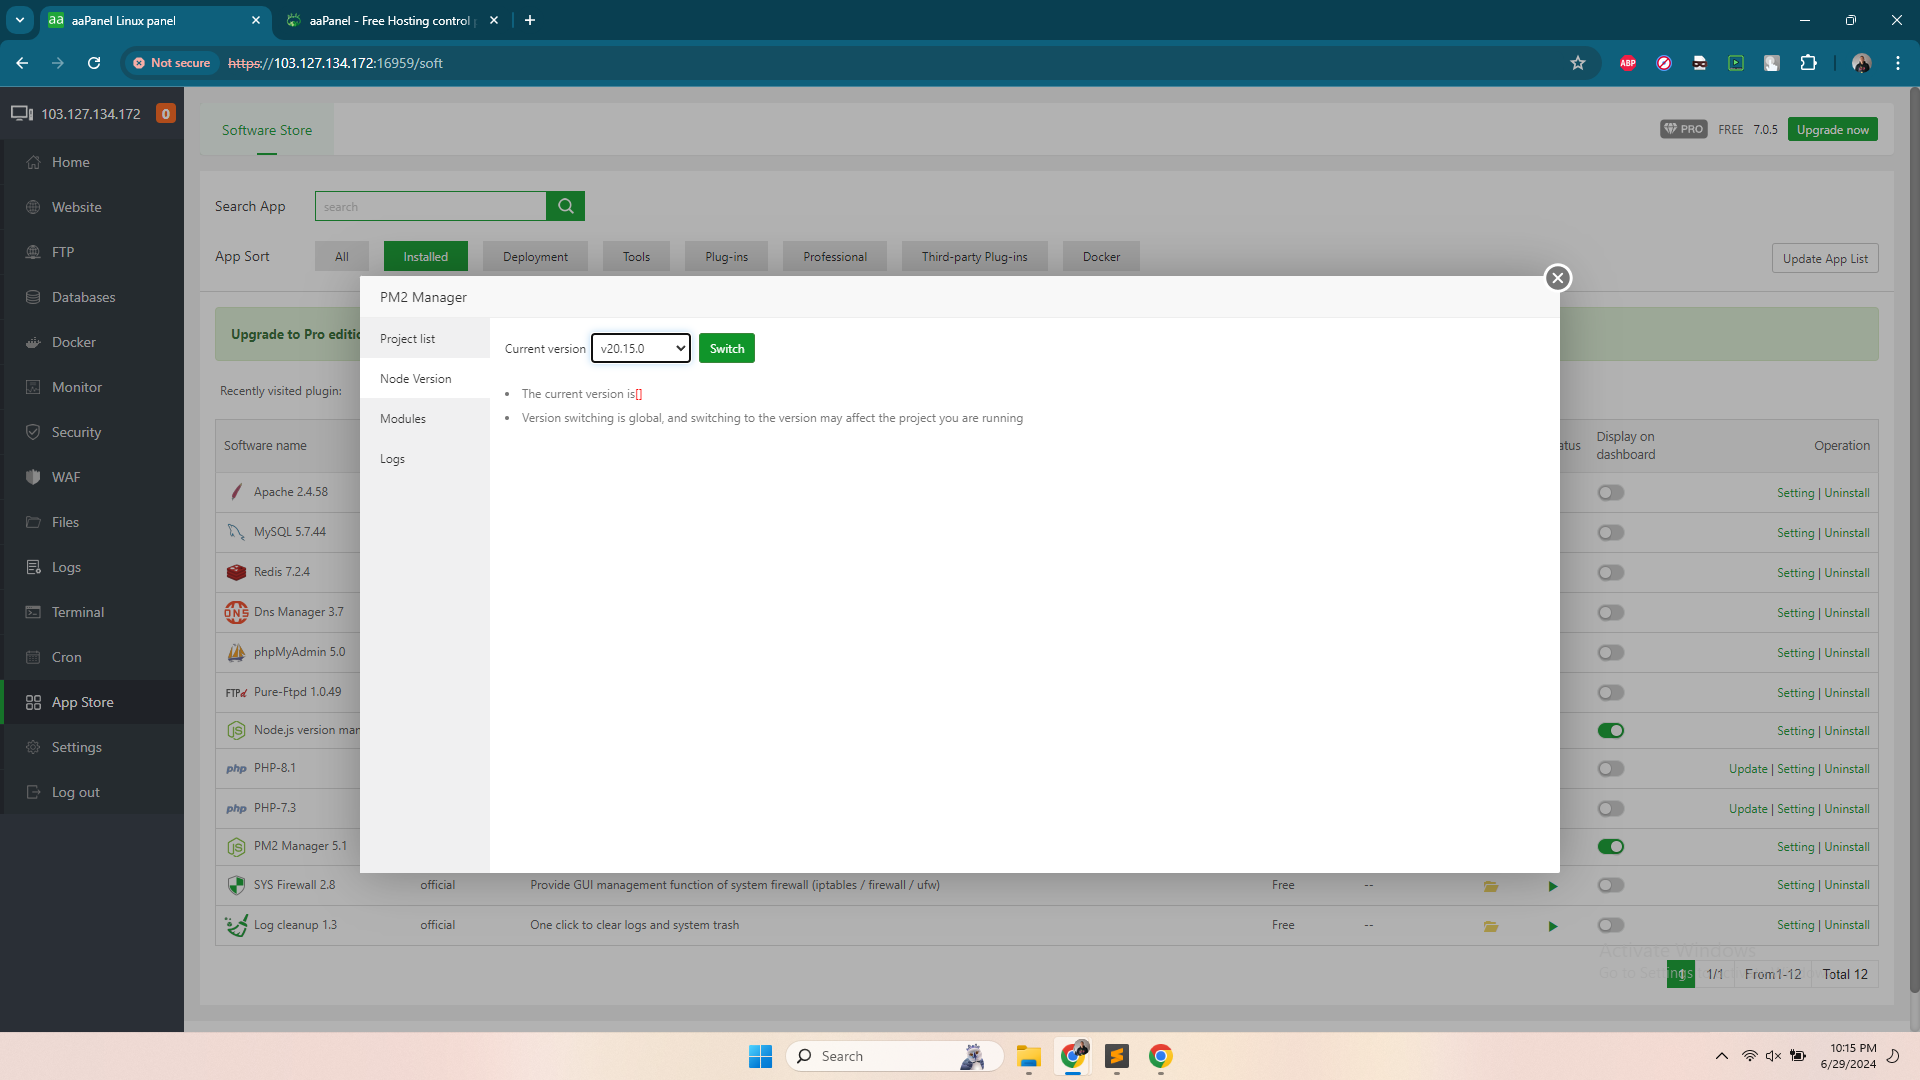Click the green search magnifier icon
1920x1080 pixels.
click(x=565, y=206)
